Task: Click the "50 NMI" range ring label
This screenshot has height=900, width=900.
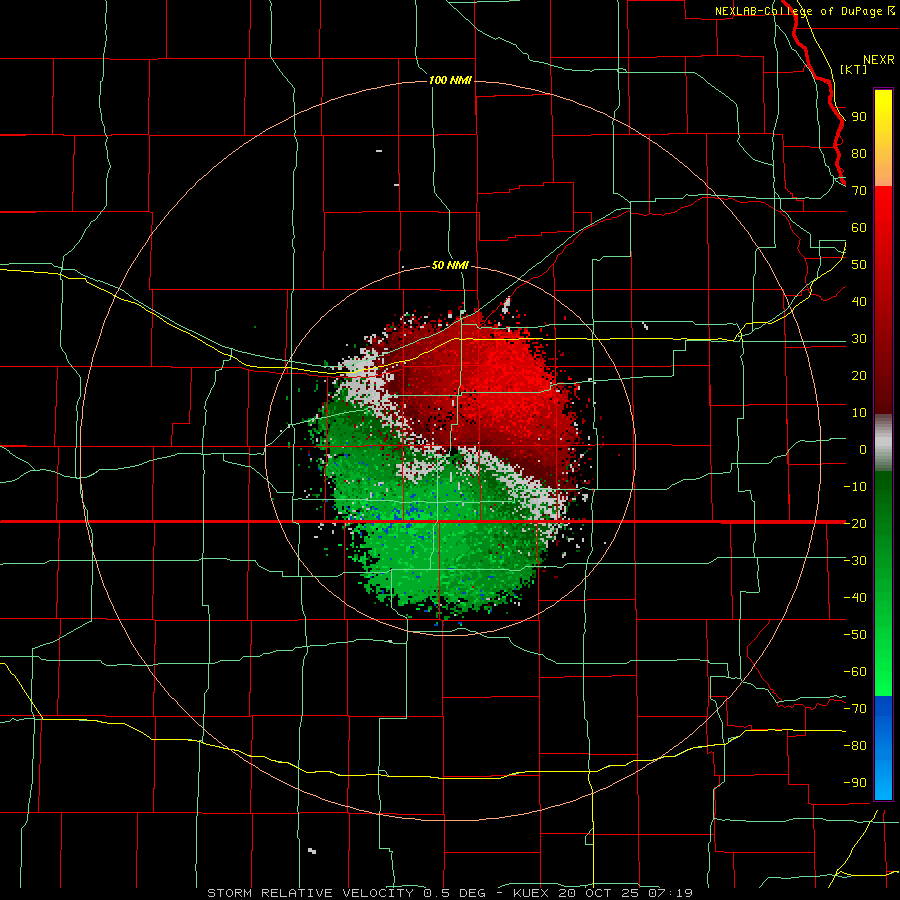Action: (x=450, y=265)
